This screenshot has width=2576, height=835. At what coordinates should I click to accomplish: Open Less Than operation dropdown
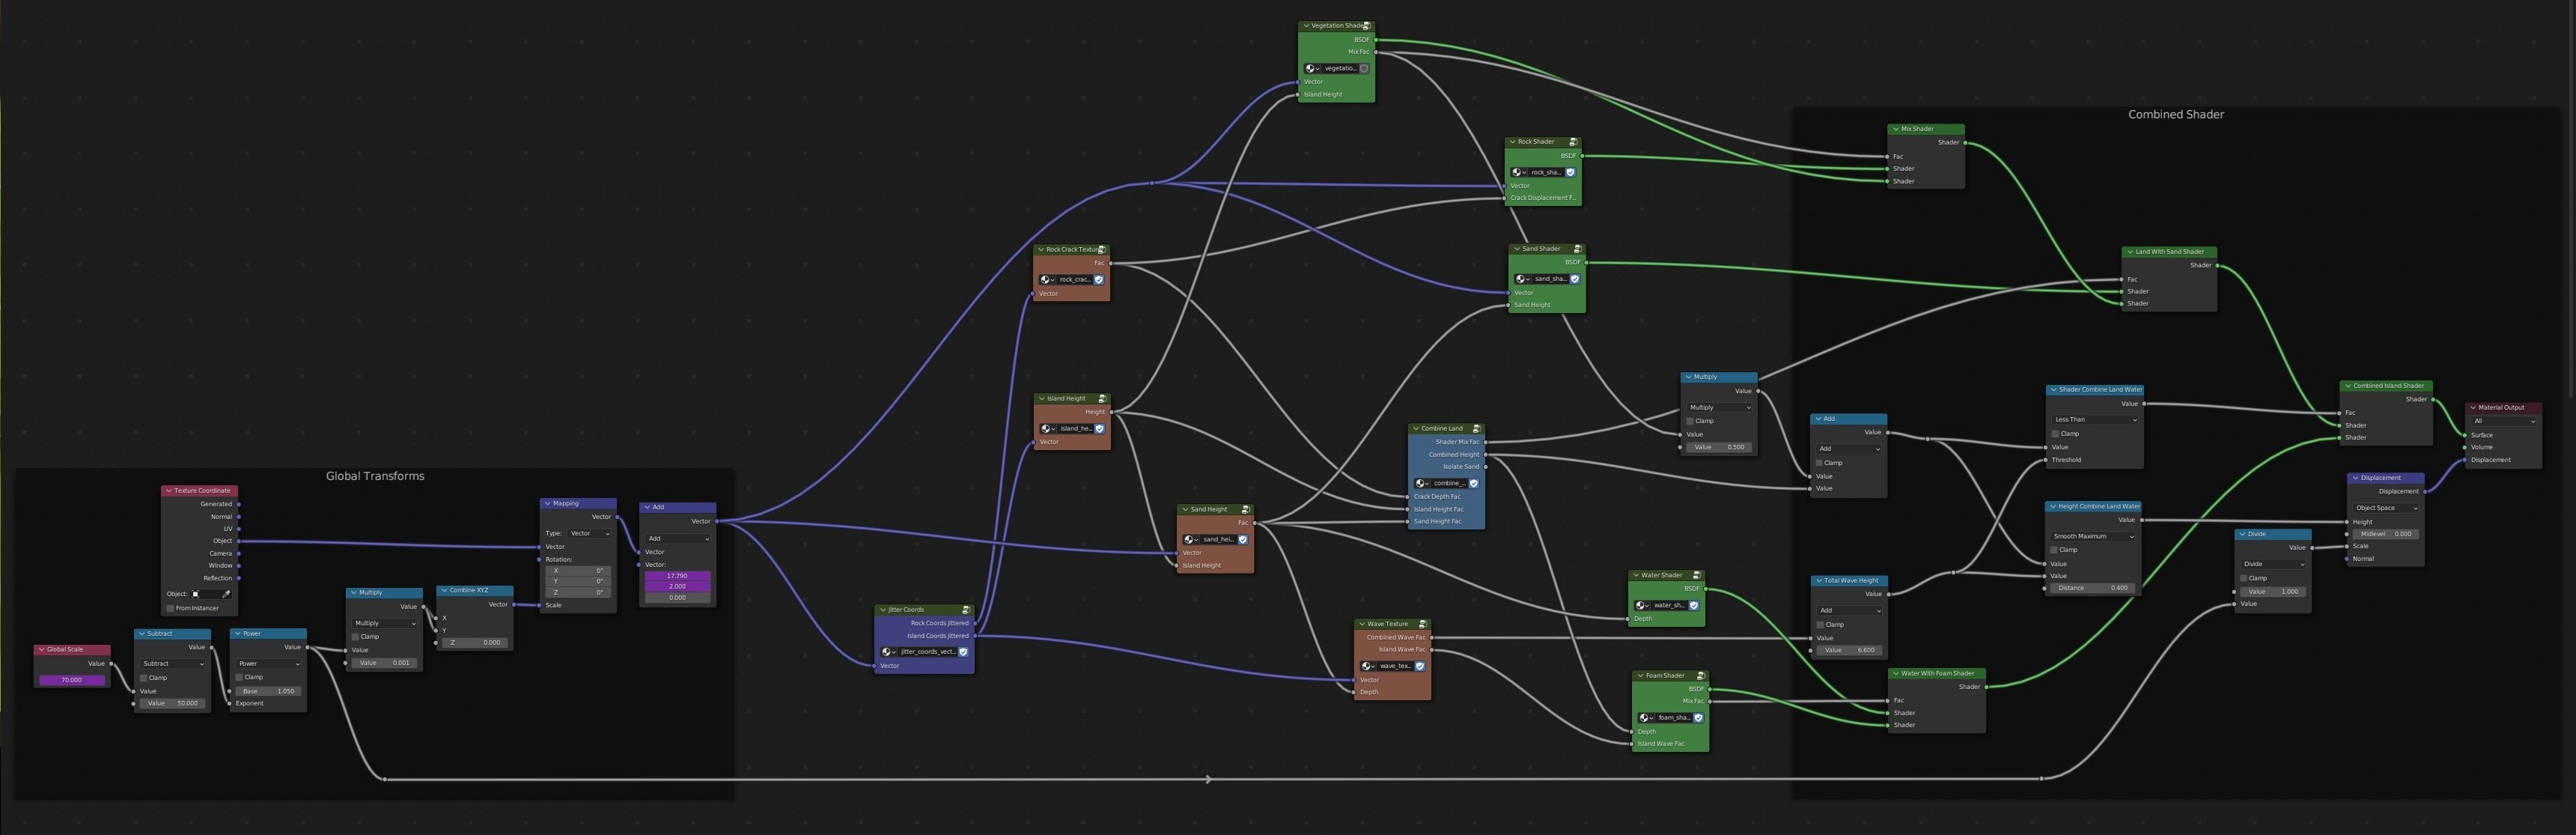point(2094,420)
